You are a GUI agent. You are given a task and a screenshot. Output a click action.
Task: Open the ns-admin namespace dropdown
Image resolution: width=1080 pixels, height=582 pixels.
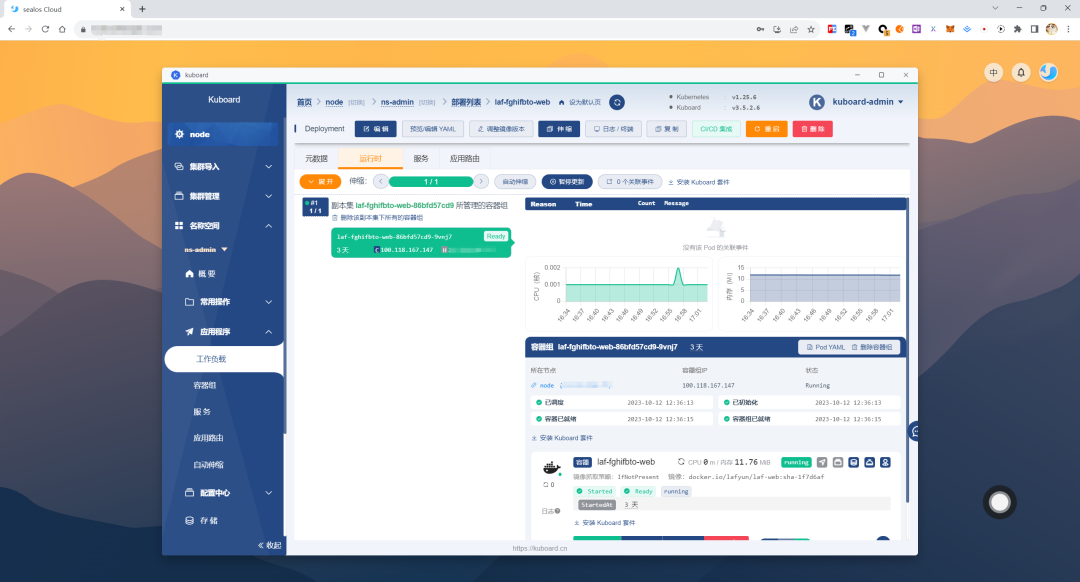[x=206, y=249]
